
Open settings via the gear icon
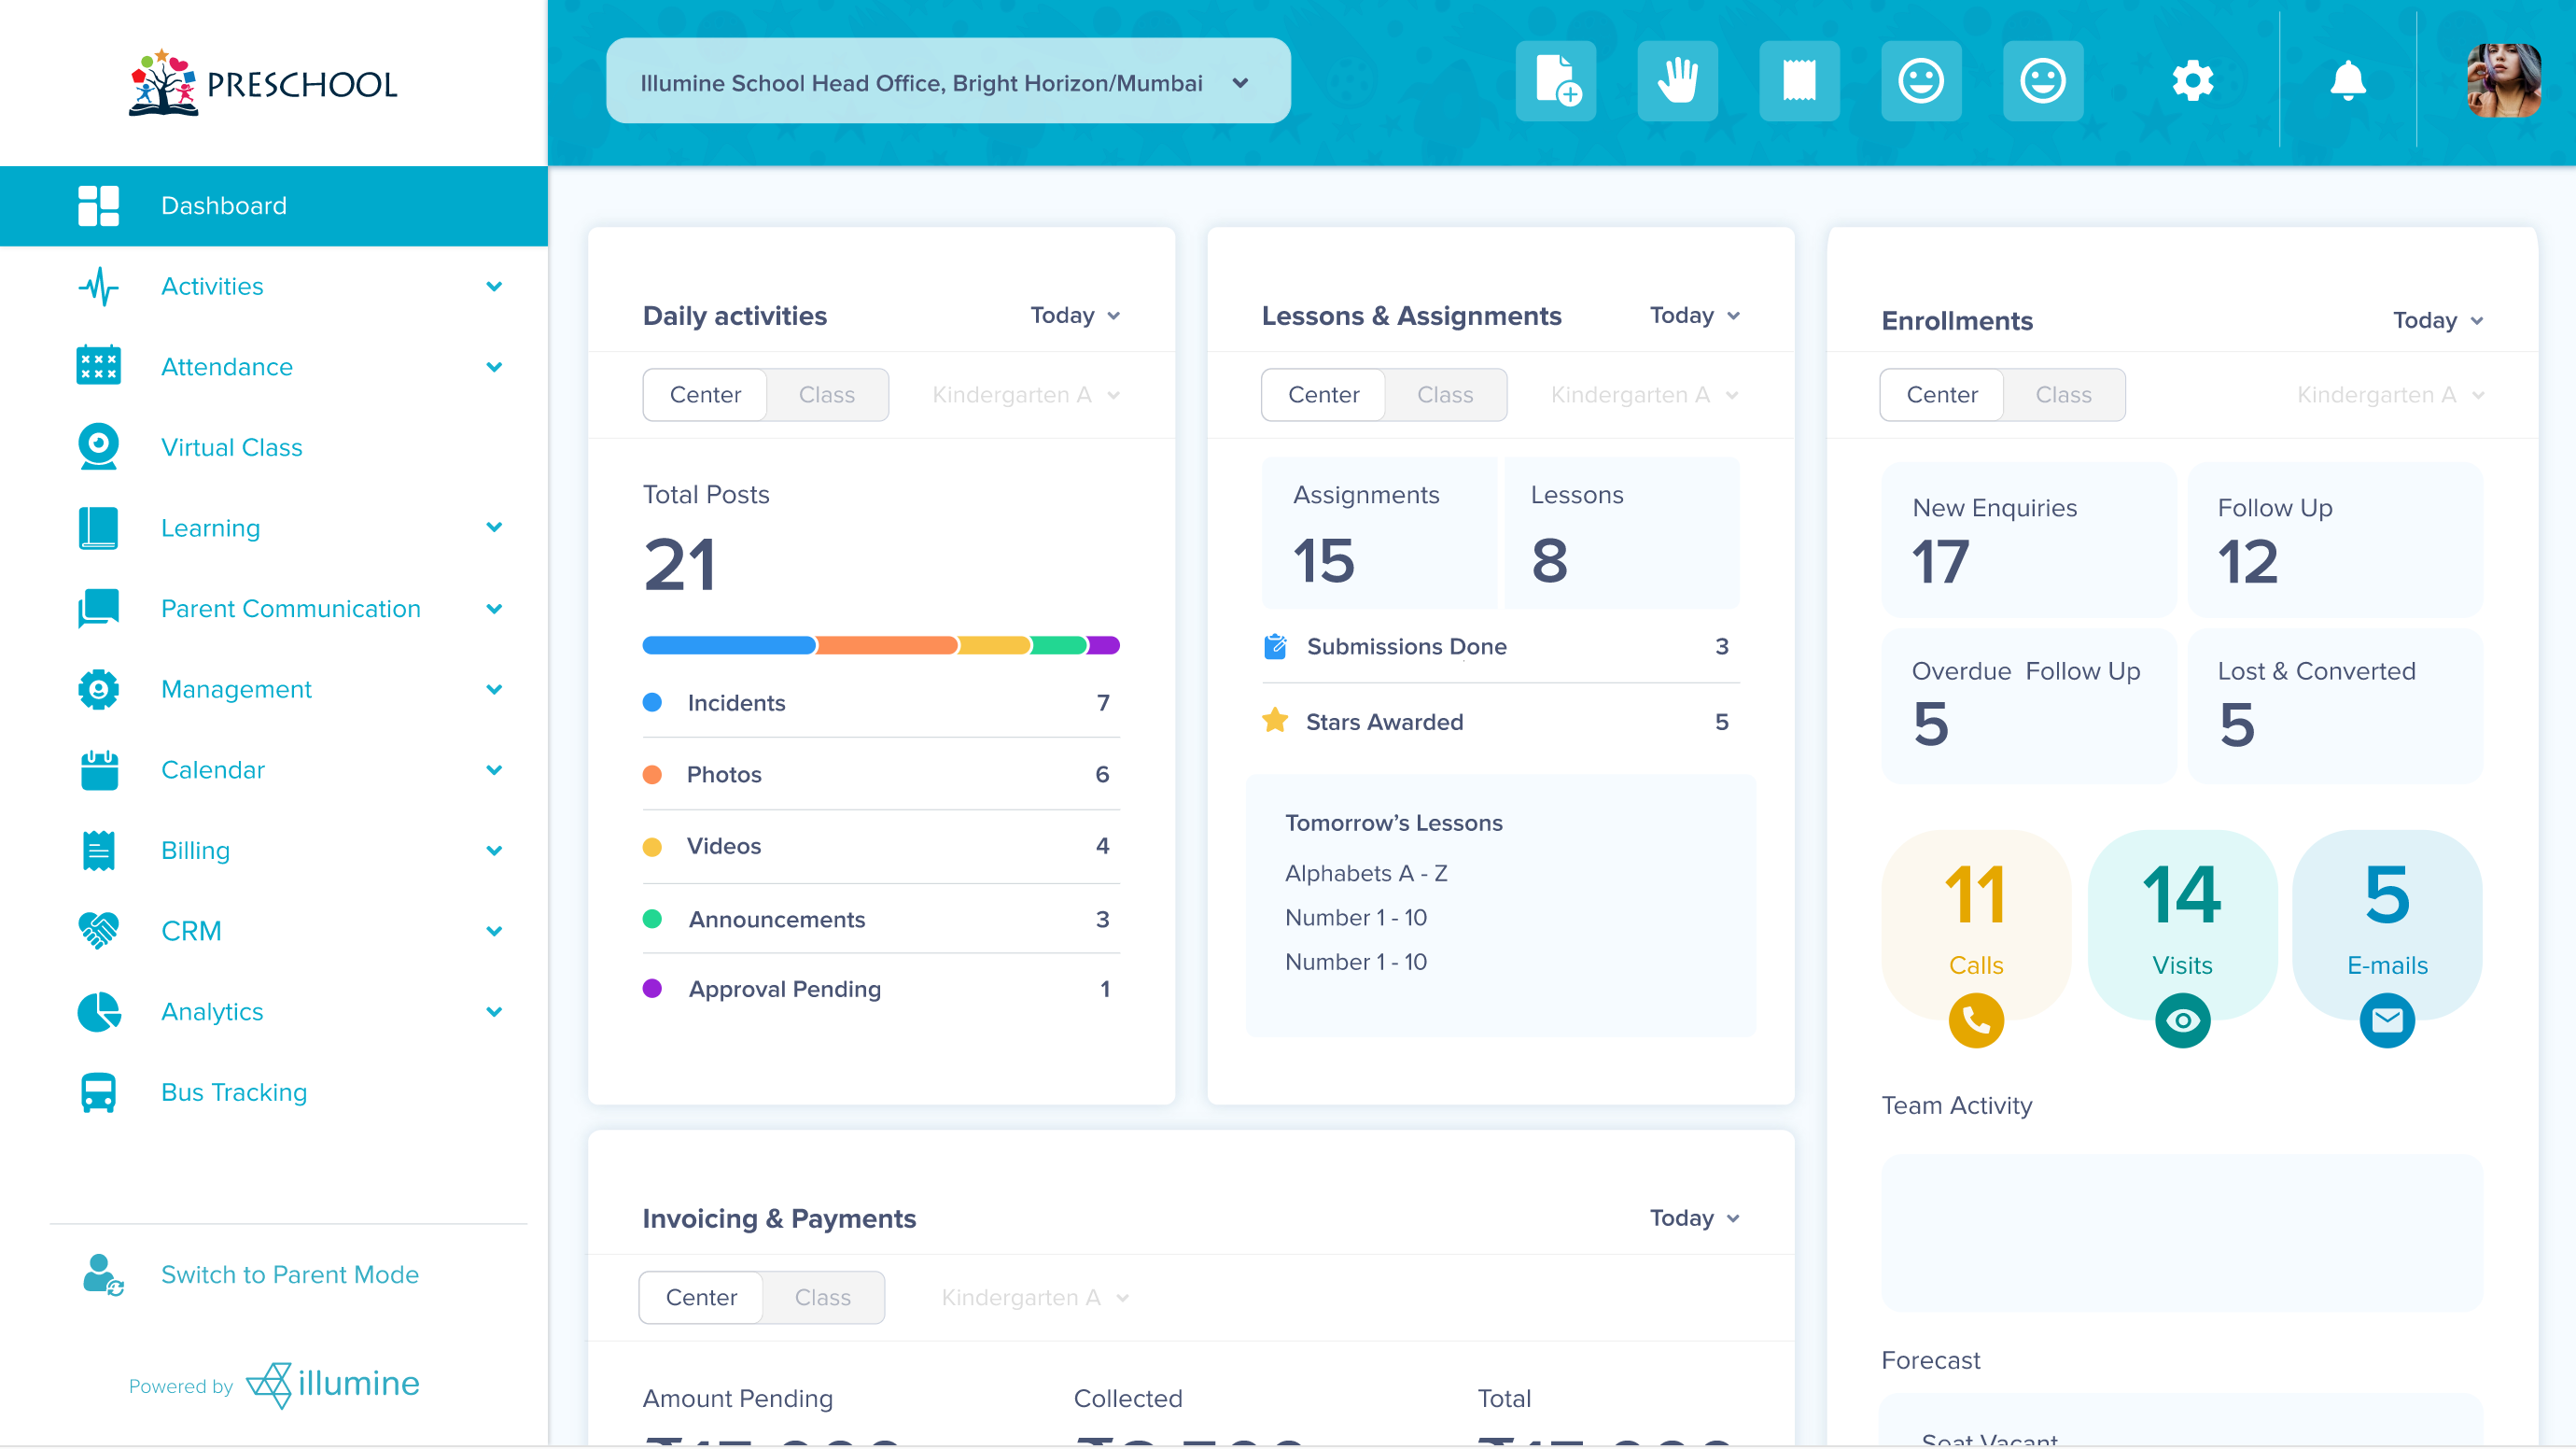[x=2192, y=81]
